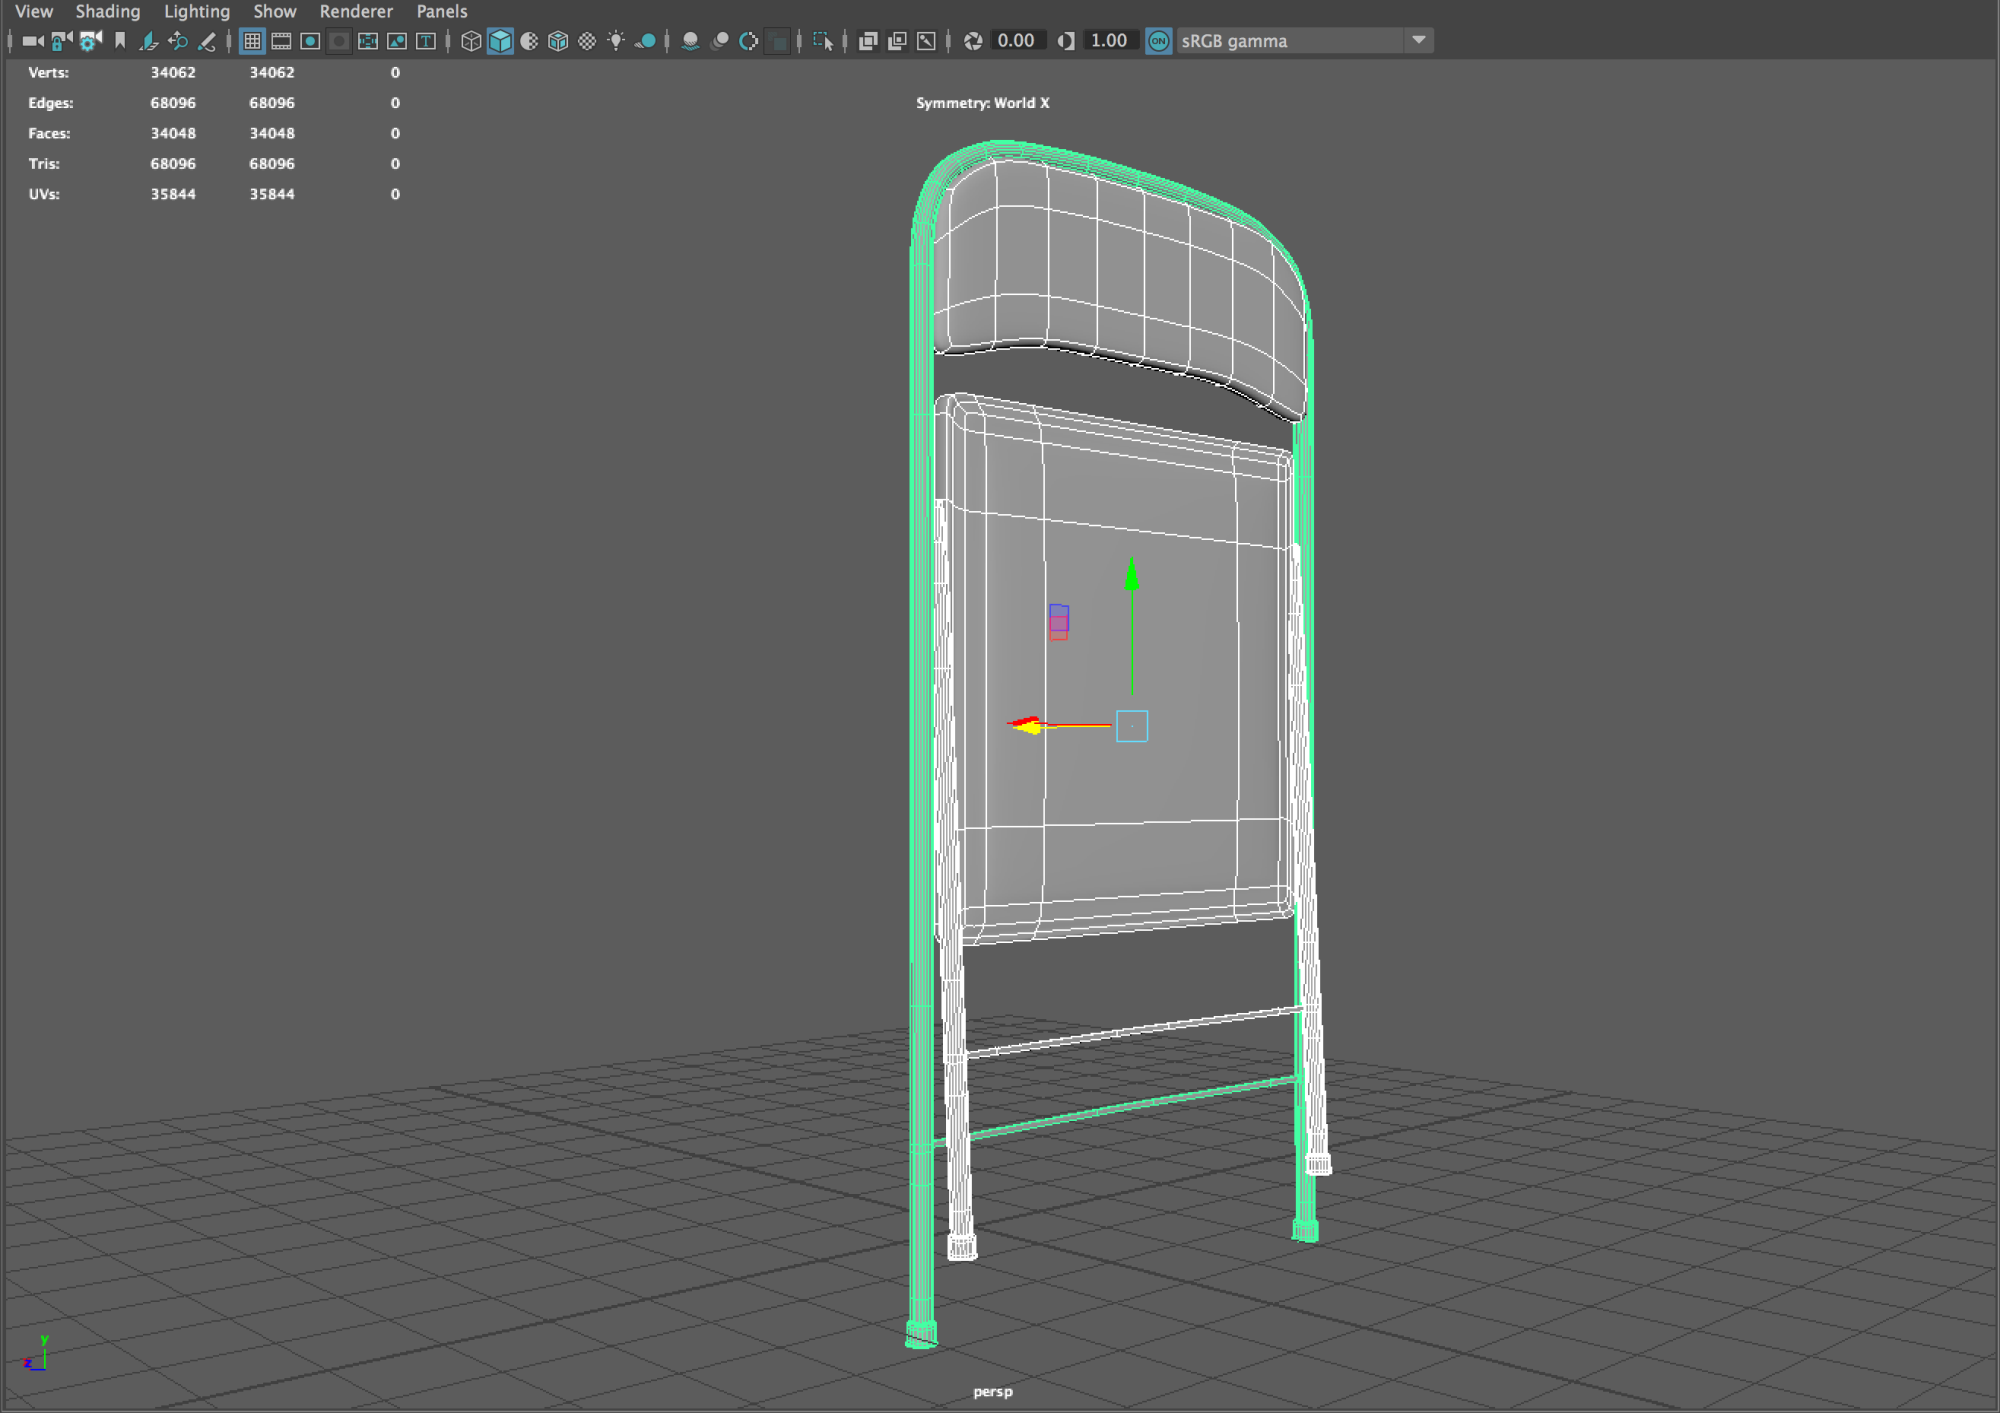Click the Select Camera icon
The image size is (2000, 1413).
[33, 41]
